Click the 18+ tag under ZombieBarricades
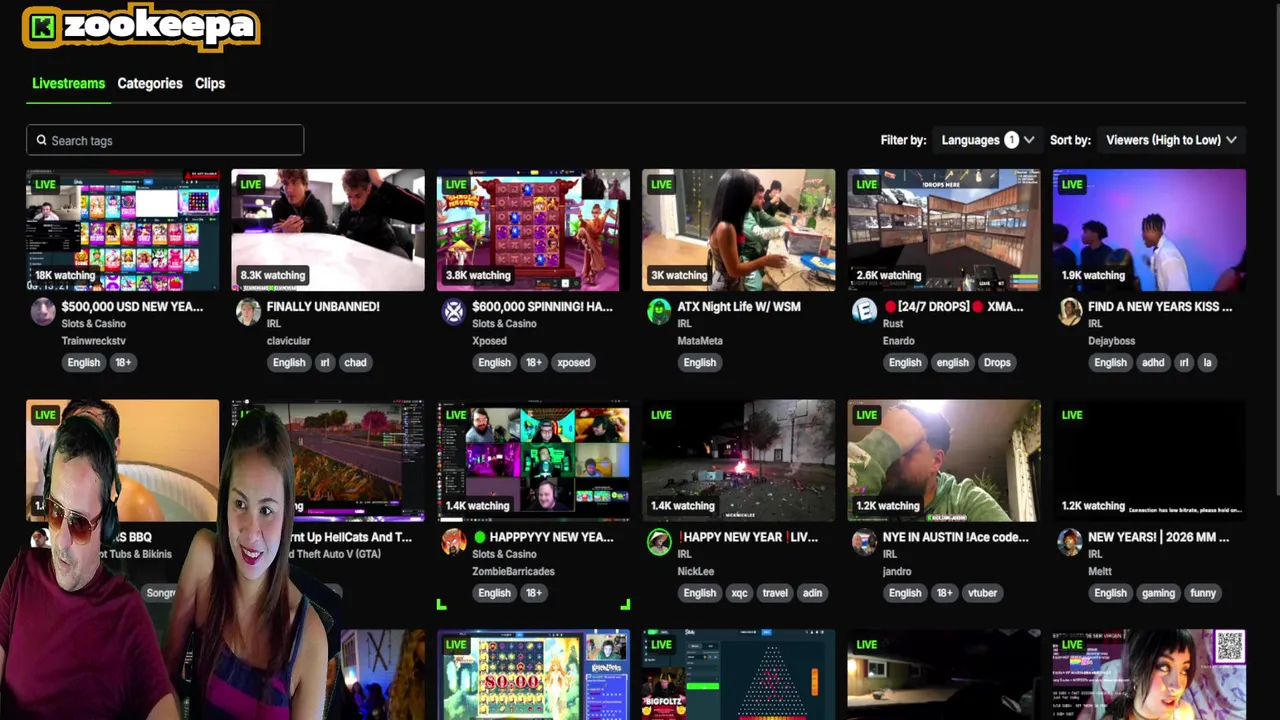1280x720 pixels. tap(534, 593)
